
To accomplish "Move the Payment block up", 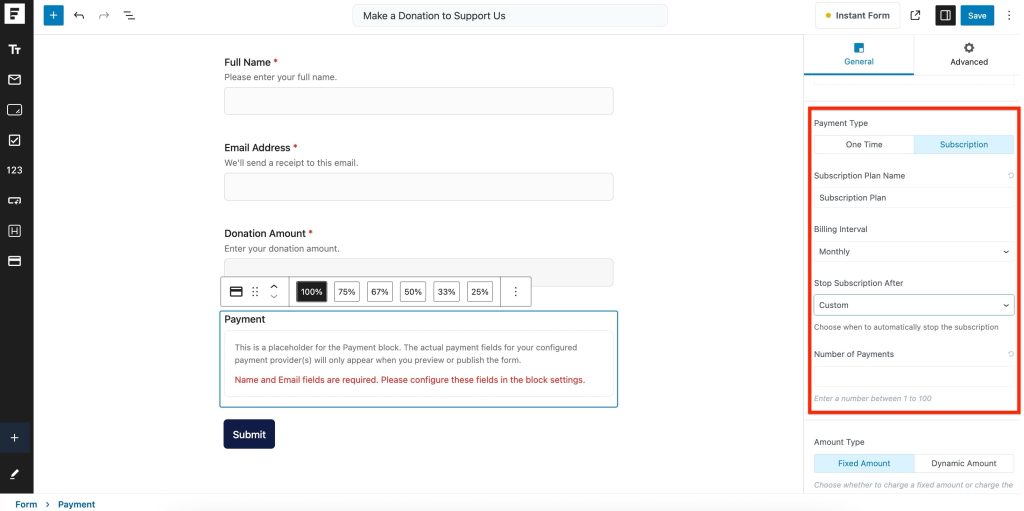I will coord(274,286).
